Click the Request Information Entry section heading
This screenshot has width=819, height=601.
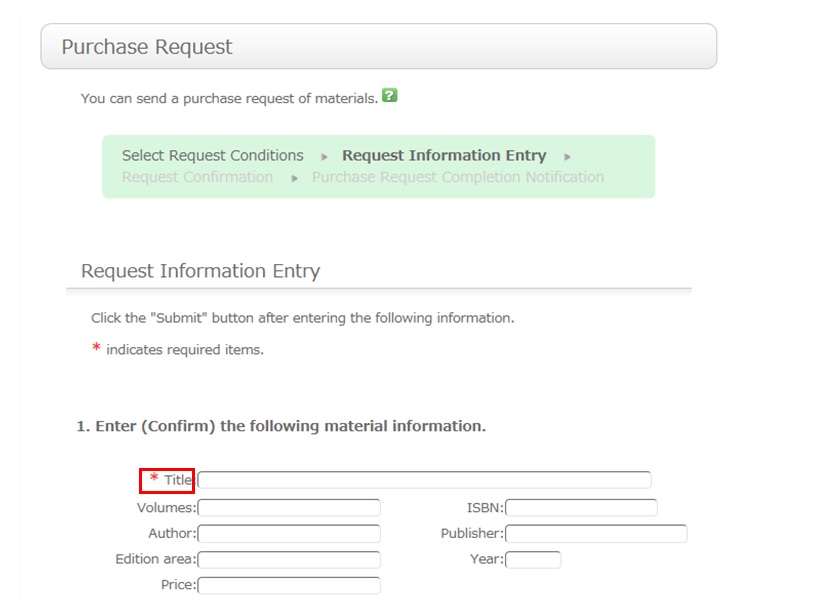click(x=200, y=271)
